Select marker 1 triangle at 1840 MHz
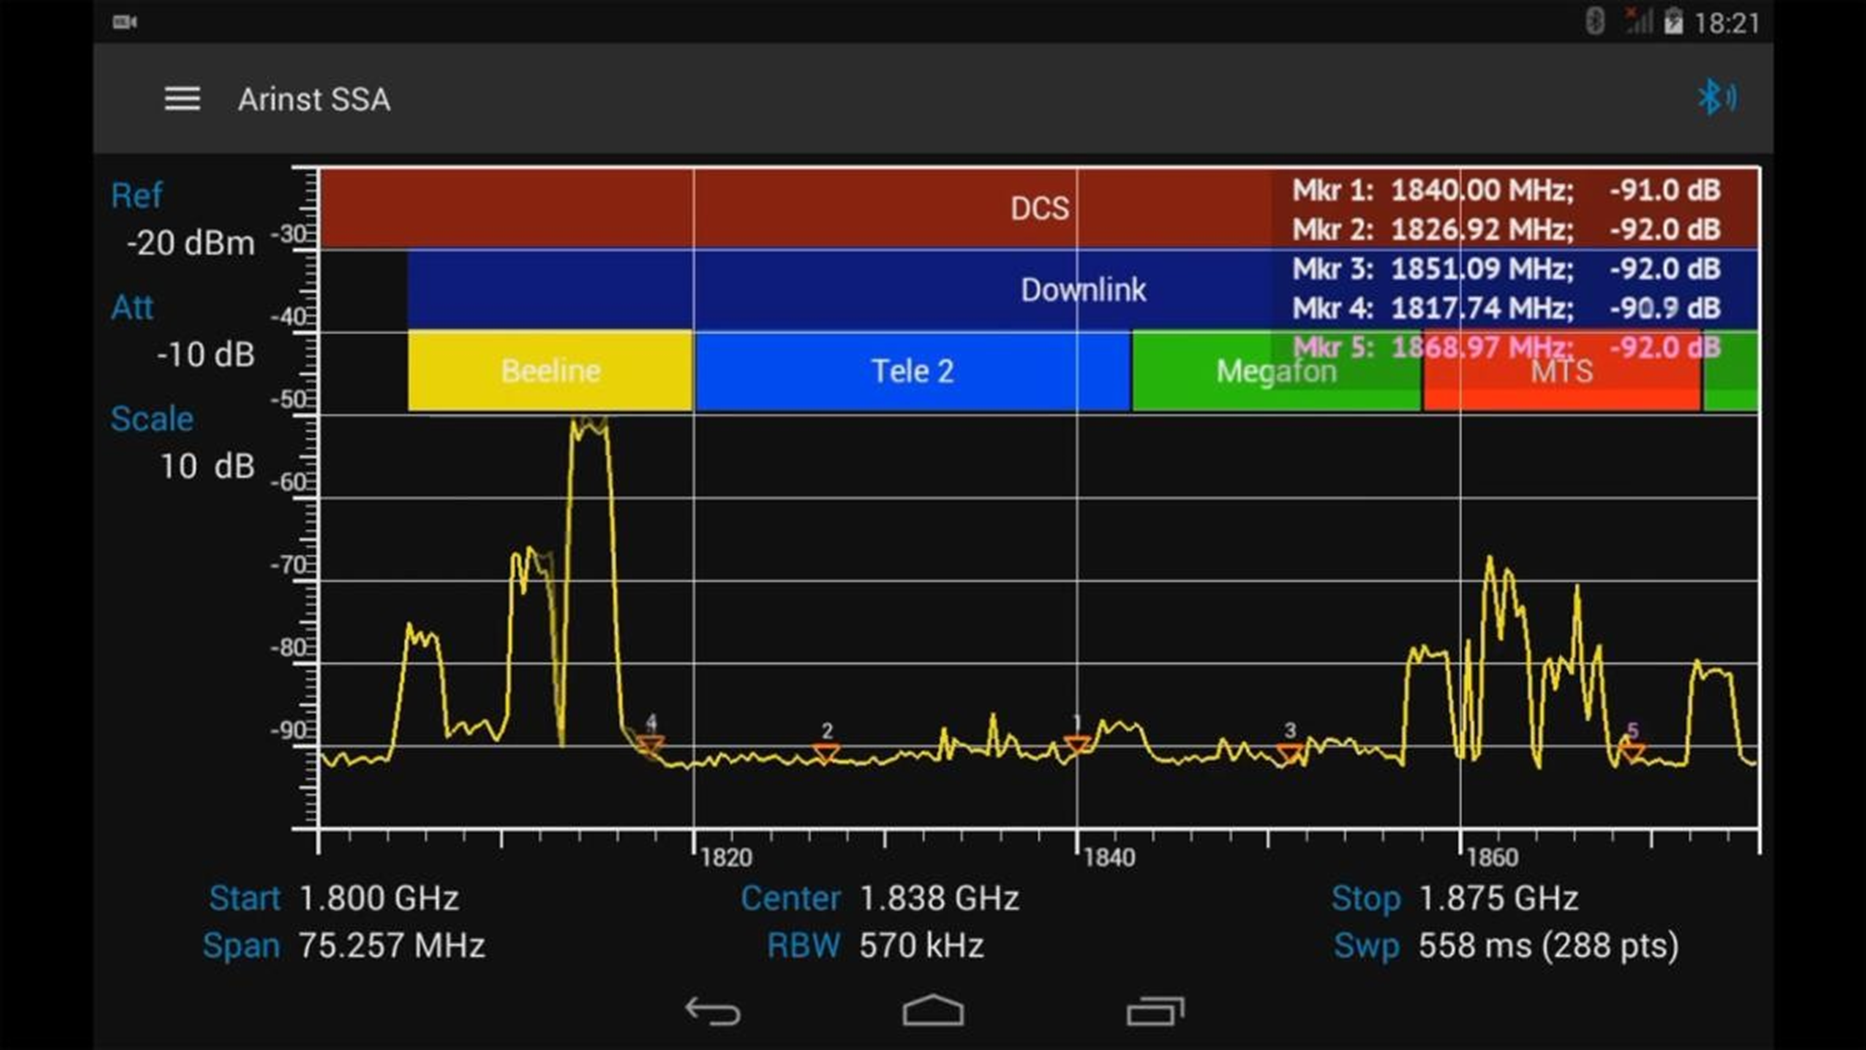This screenshot has width=1866, height=1050. point(1077,743)
